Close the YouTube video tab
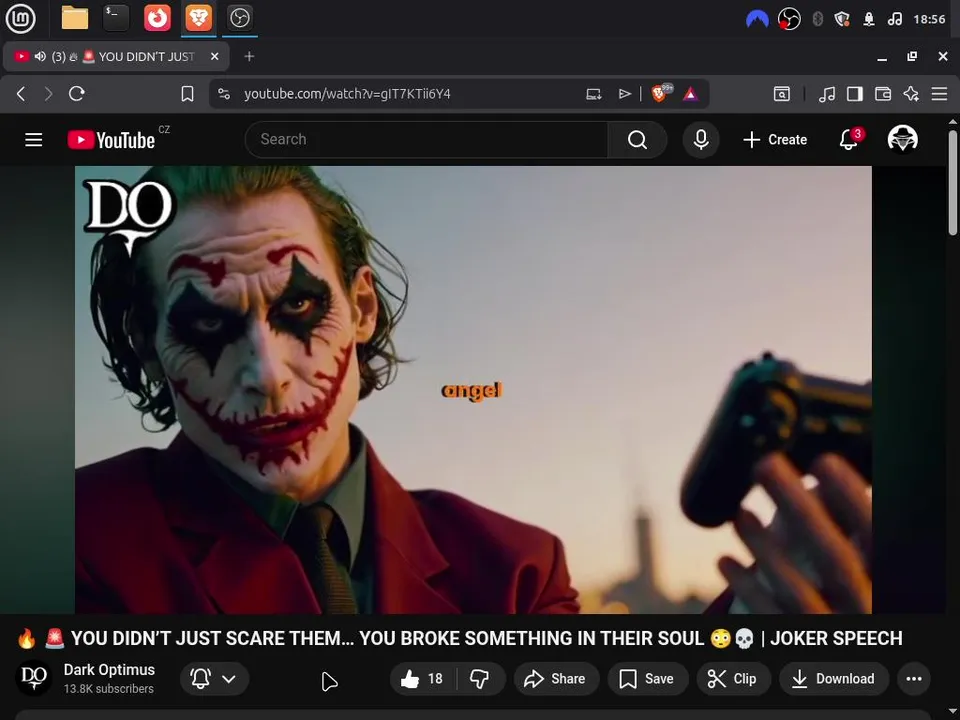 [214, 56]
